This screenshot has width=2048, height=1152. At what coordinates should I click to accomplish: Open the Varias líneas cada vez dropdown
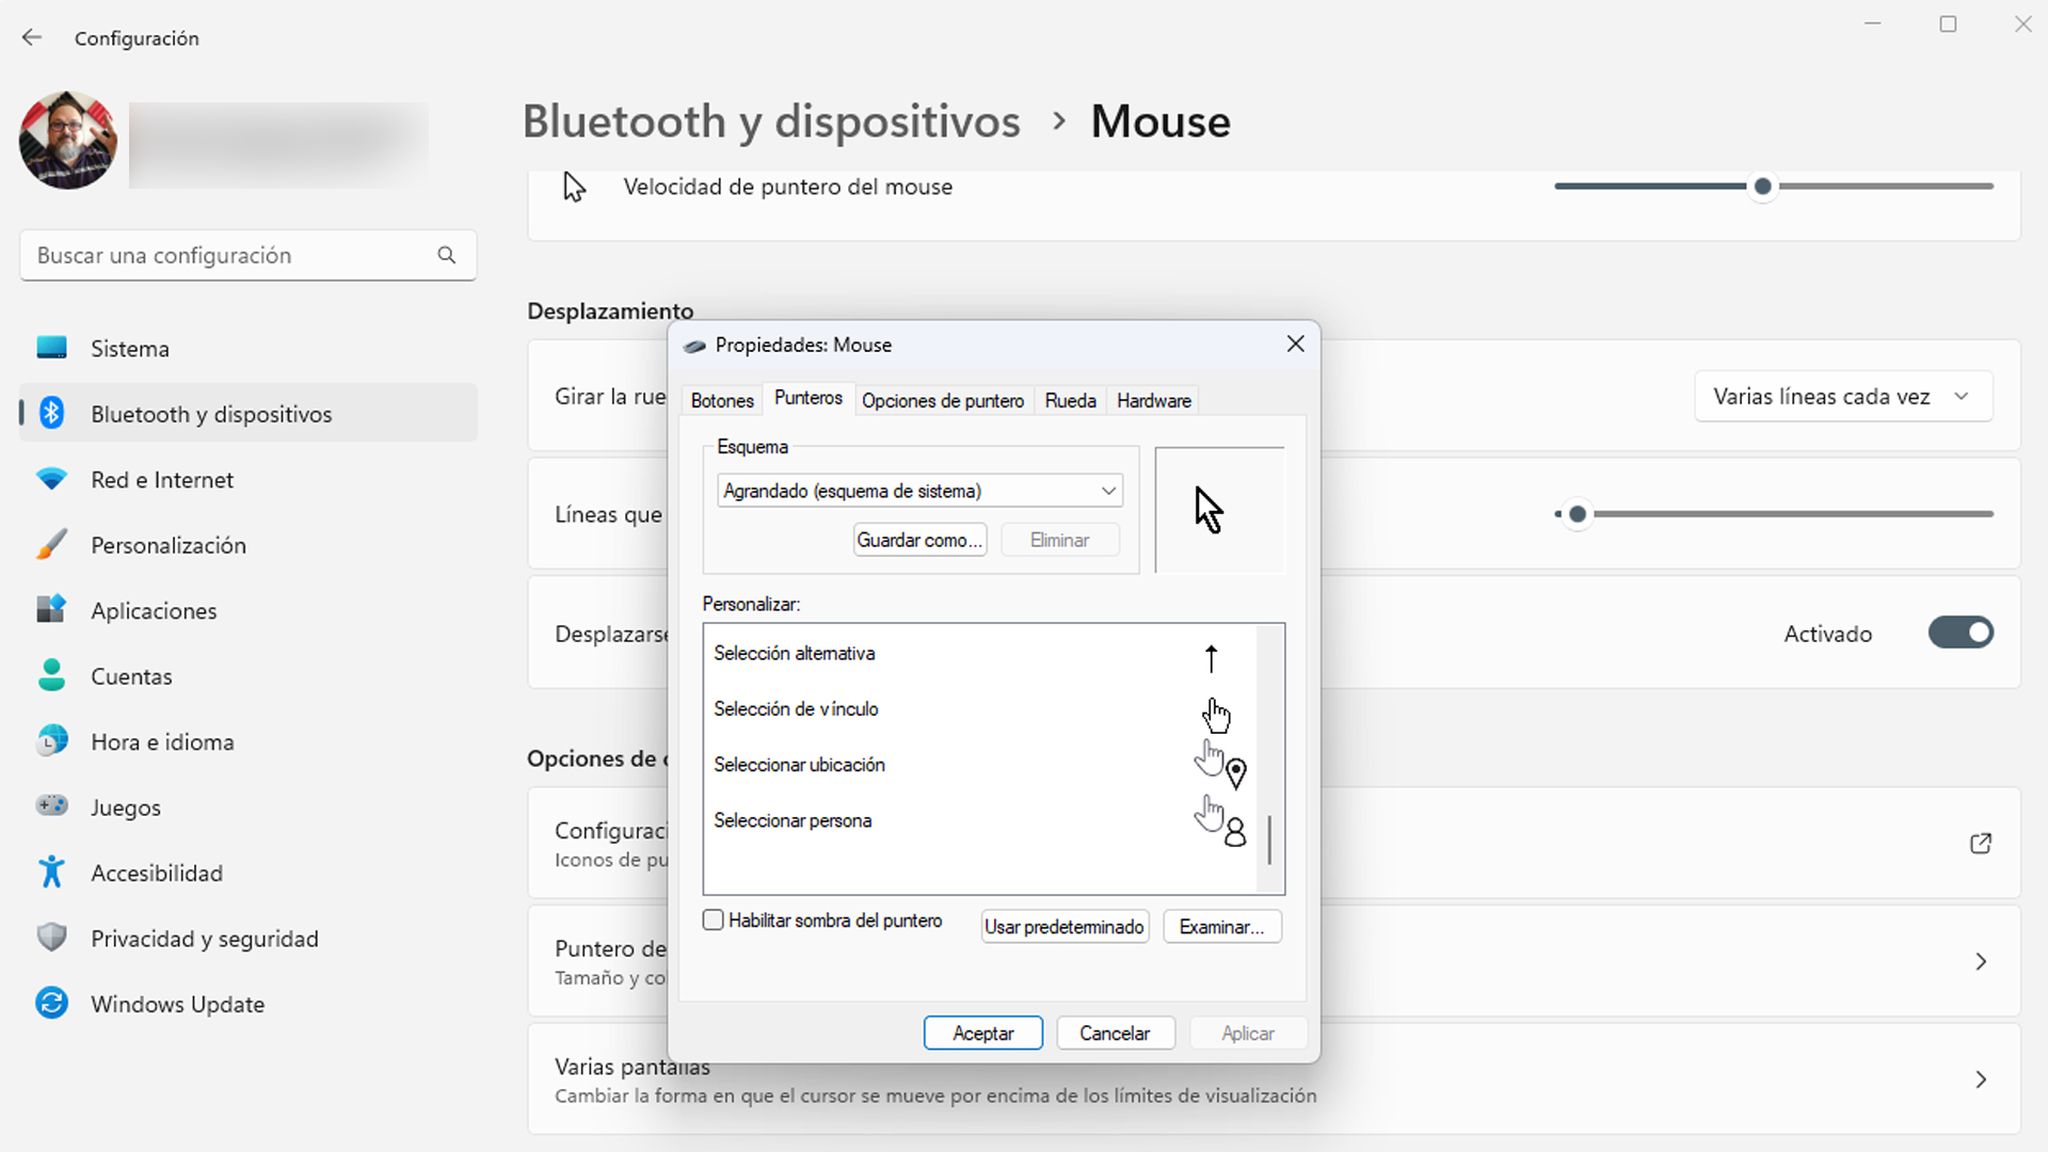pyautogui.click(x=1843, y=396)
